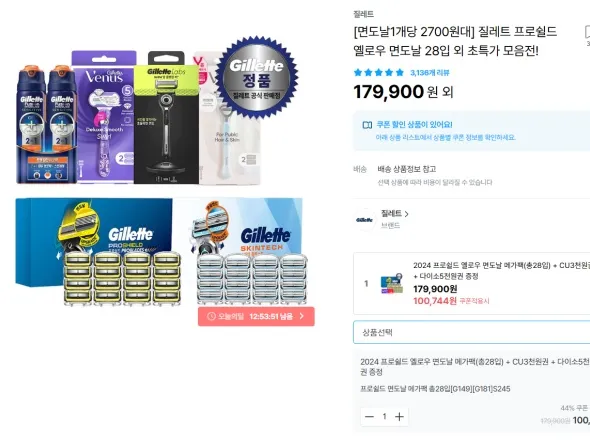The width and height of the screenshot is (590, 442).
Task: Open the 질레트 brand page chevron
Action: pos(406,214)
